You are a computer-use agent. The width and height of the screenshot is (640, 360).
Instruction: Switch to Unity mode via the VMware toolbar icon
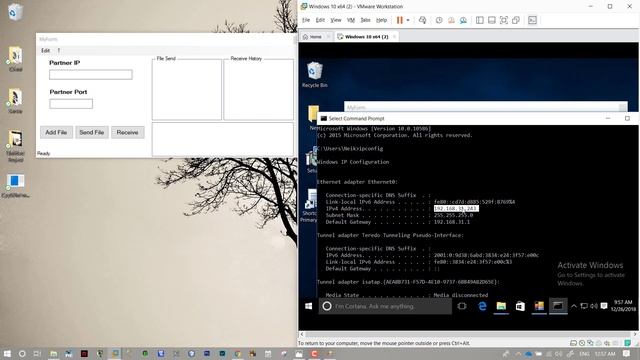516,20
